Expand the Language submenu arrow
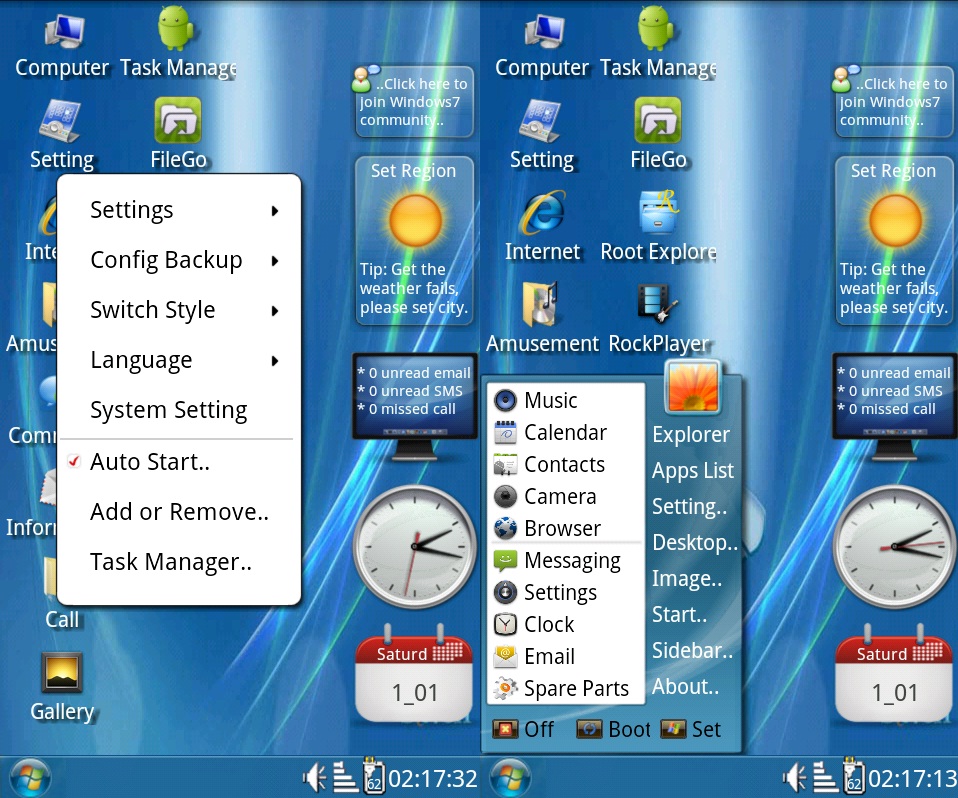Viewport: 958px width, 798px height. pyautogui.click(x=275, y=361)
